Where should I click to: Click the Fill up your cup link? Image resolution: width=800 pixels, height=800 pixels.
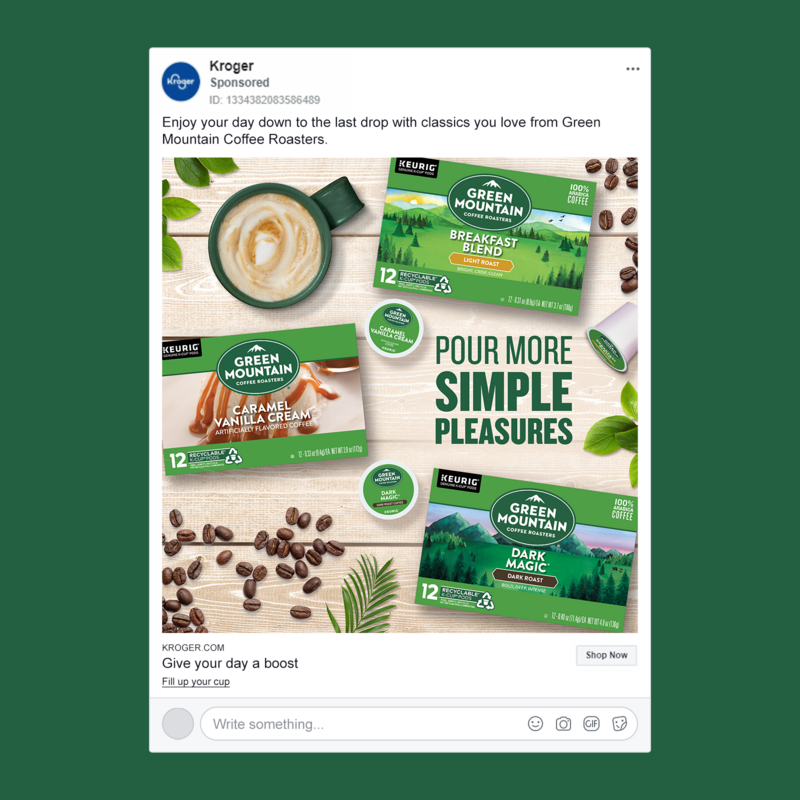[195, 682]
